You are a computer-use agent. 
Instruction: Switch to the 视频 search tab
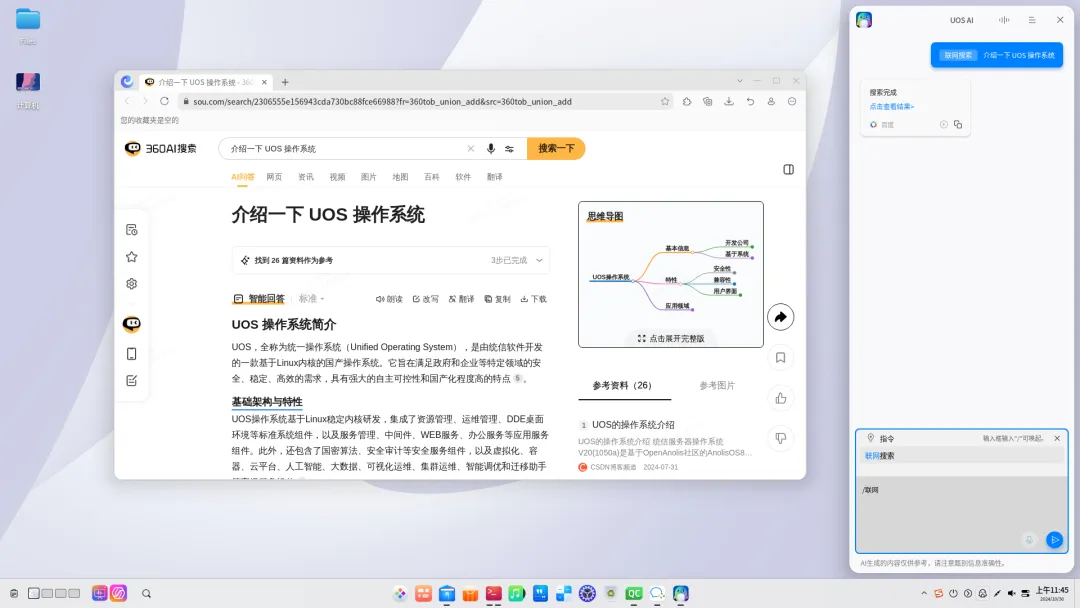coord(337,176)
